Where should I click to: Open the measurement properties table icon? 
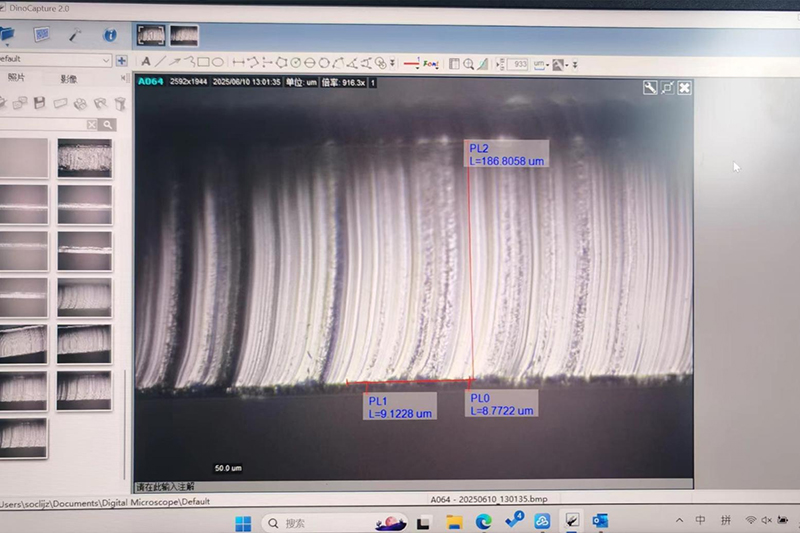454,64
